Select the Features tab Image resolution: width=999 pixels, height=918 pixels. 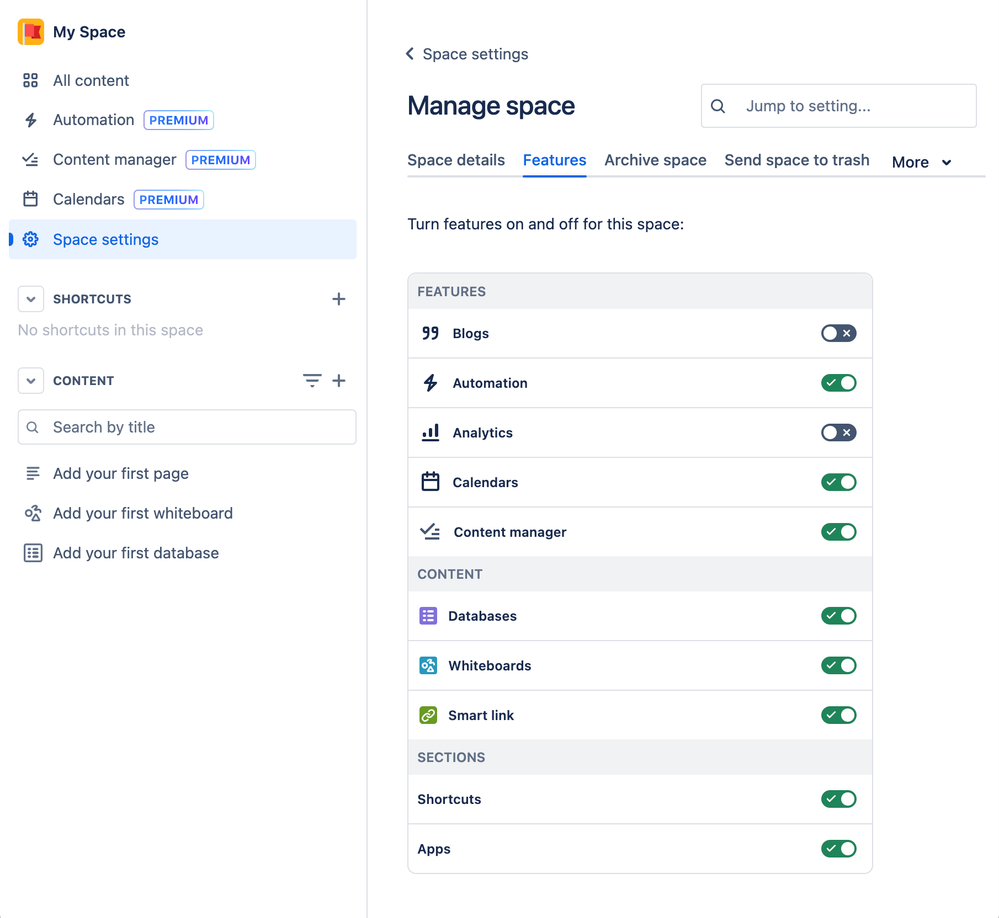(554, 160)
